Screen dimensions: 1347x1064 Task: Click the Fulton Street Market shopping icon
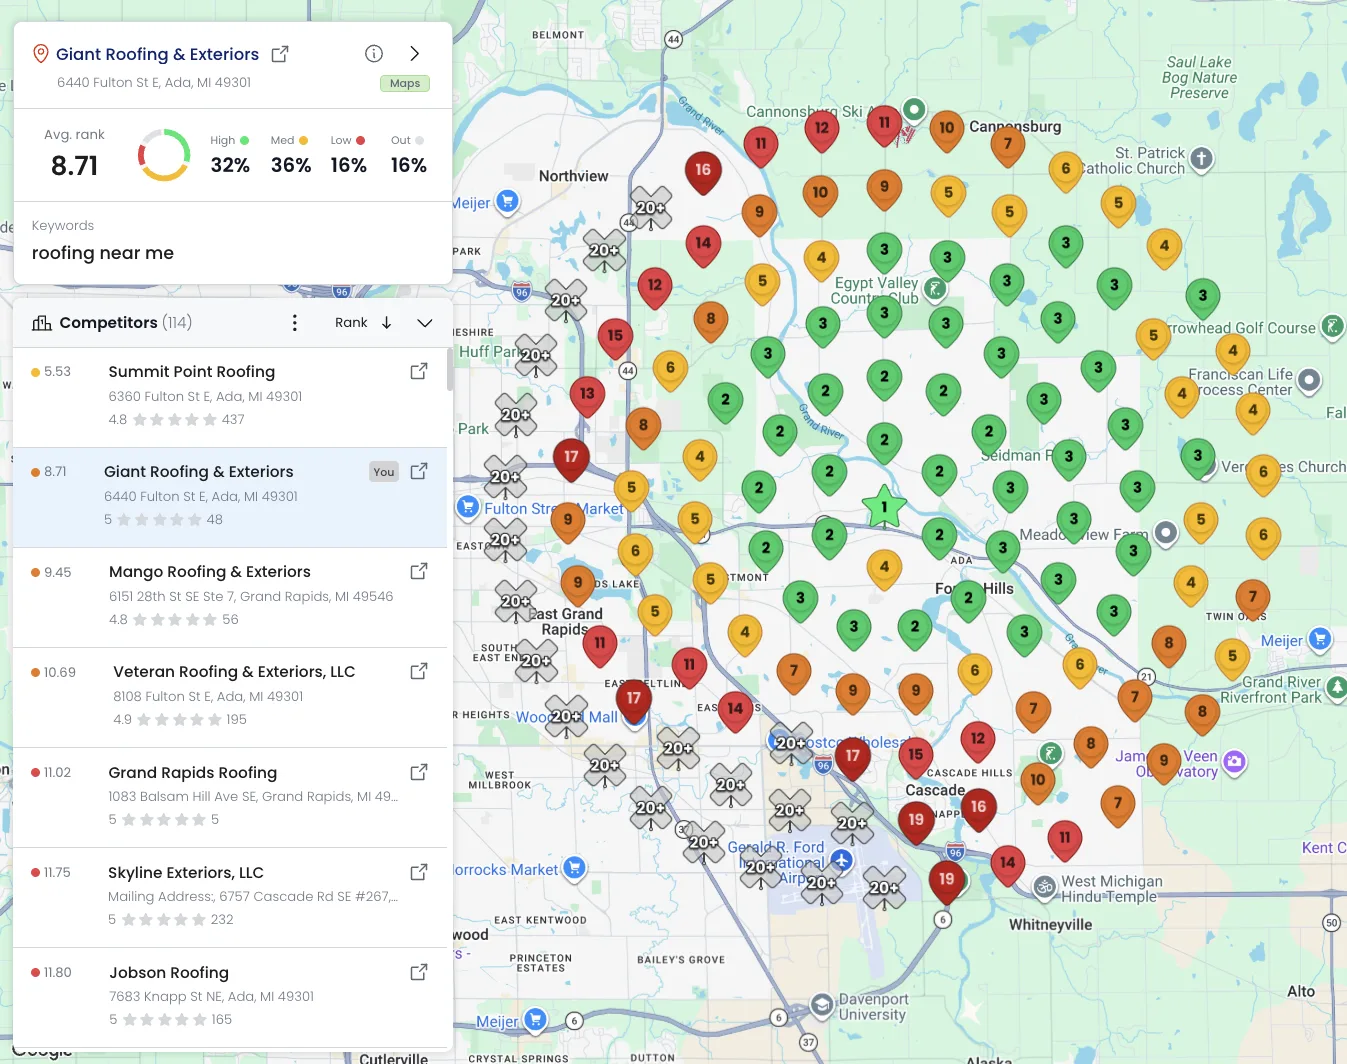coord(467,506)
